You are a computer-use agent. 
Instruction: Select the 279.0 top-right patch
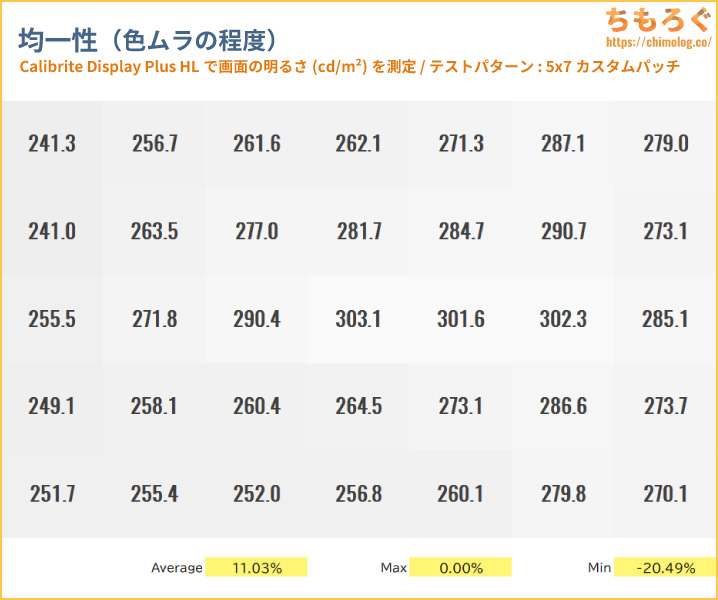point(665,144)
